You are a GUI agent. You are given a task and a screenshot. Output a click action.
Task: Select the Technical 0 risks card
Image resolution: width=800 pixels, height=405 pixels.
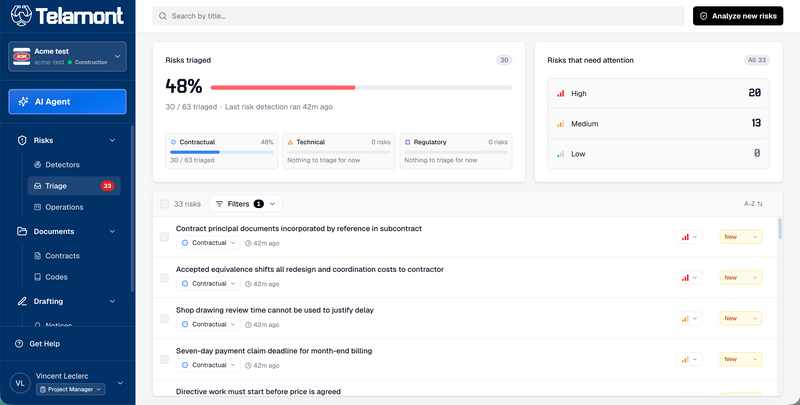339,151
